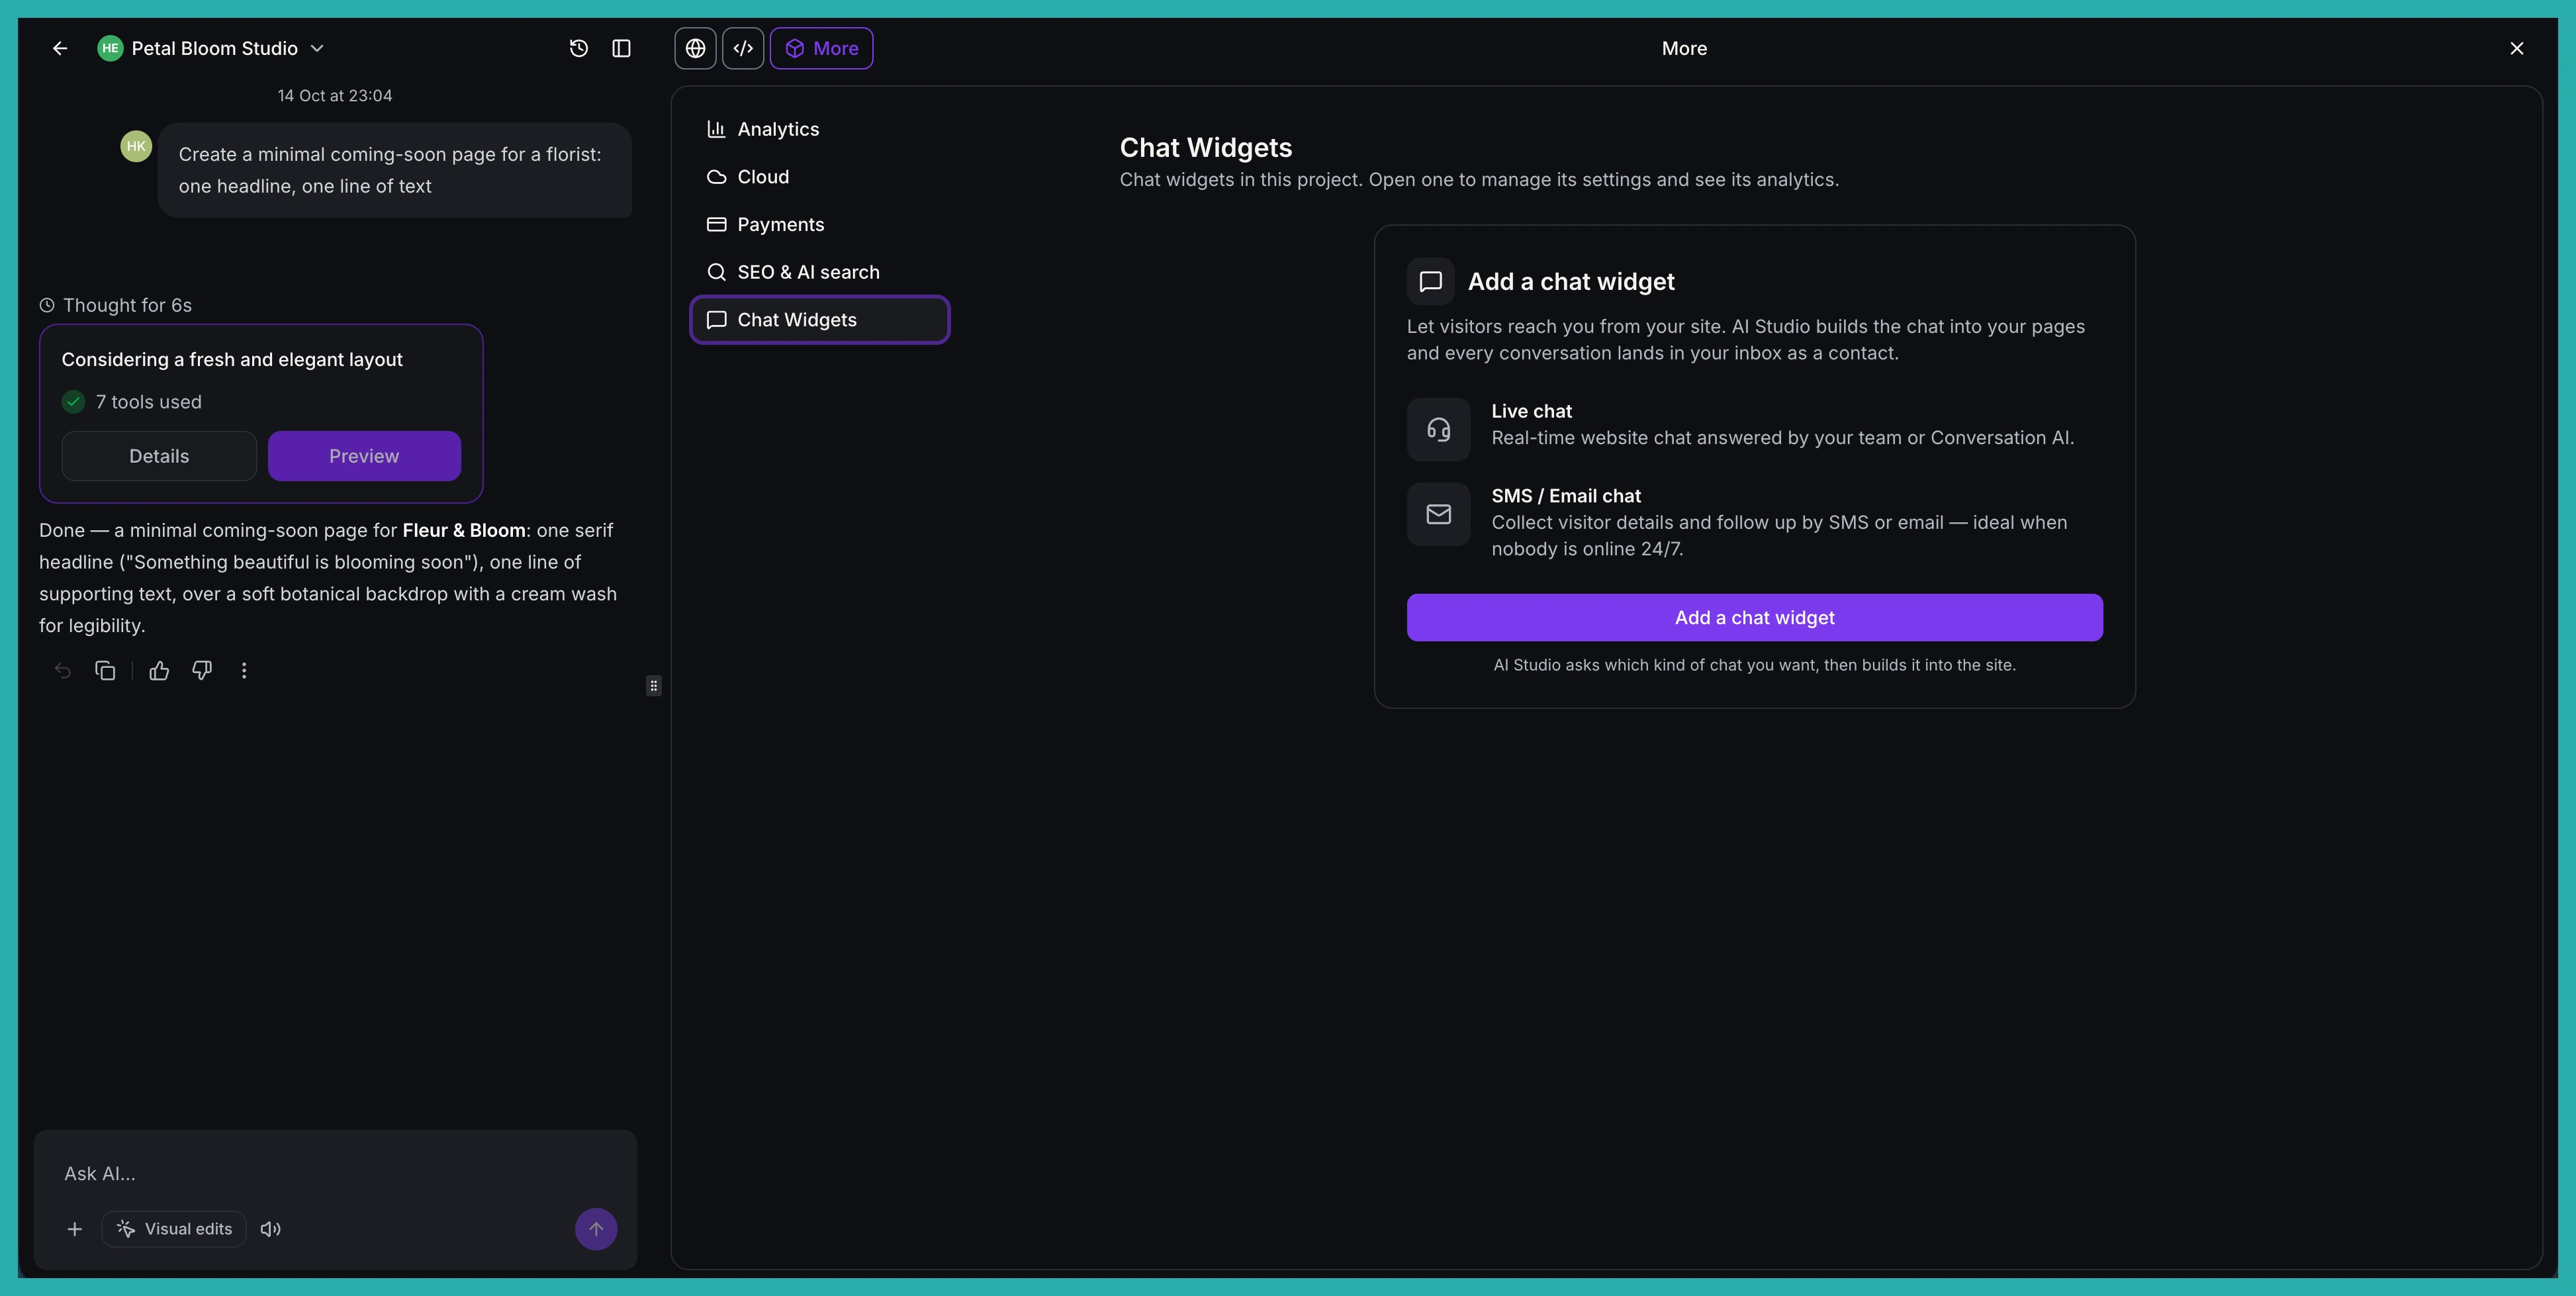Screen dimensions: 2576x1296
Task: Open the version history clock icon
Action: point(578,48)
